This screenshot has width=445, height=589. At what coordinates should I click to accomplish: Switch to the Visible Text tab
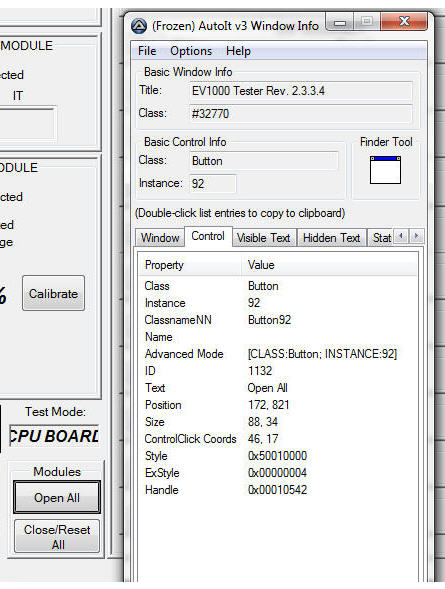coord(264,238)
